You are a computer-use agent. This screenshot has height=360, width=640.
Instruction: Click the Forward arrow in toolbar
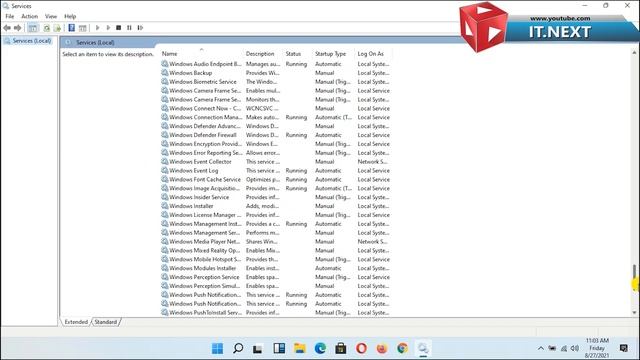click(18, 28)
